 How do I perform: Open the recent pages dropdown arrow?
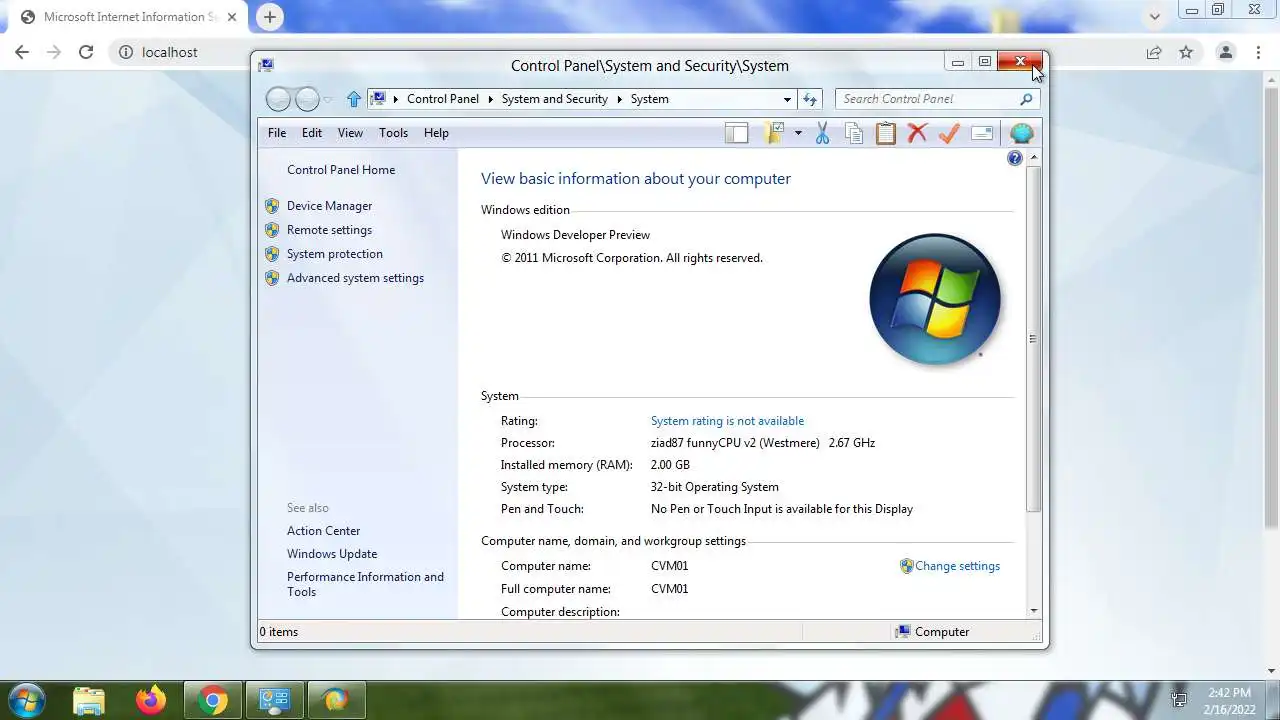point(328,99)
